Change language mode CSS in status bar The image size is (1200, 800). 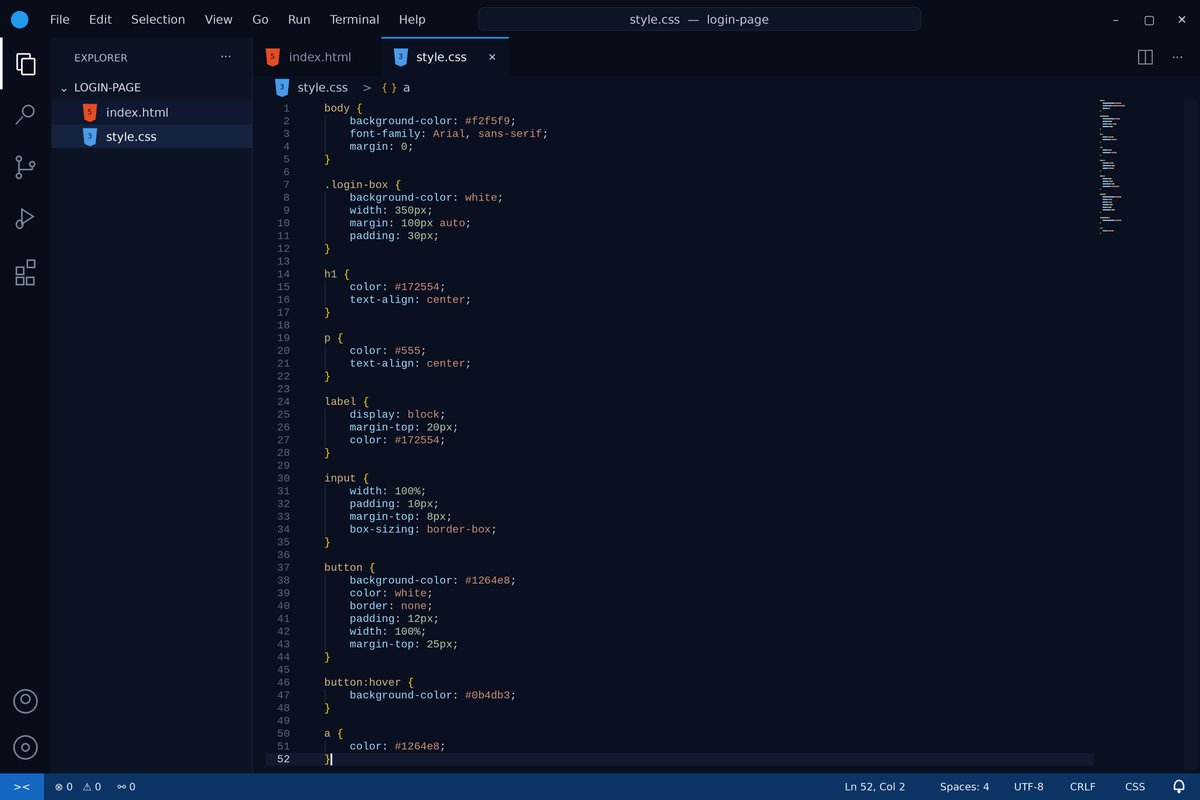click(x=1135, y=787)
